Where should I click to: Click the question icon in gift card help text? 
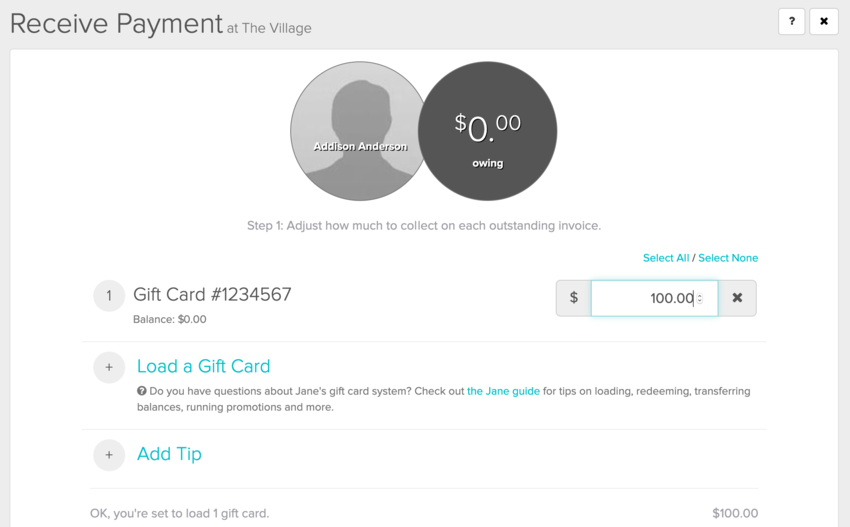coord(142,391)
